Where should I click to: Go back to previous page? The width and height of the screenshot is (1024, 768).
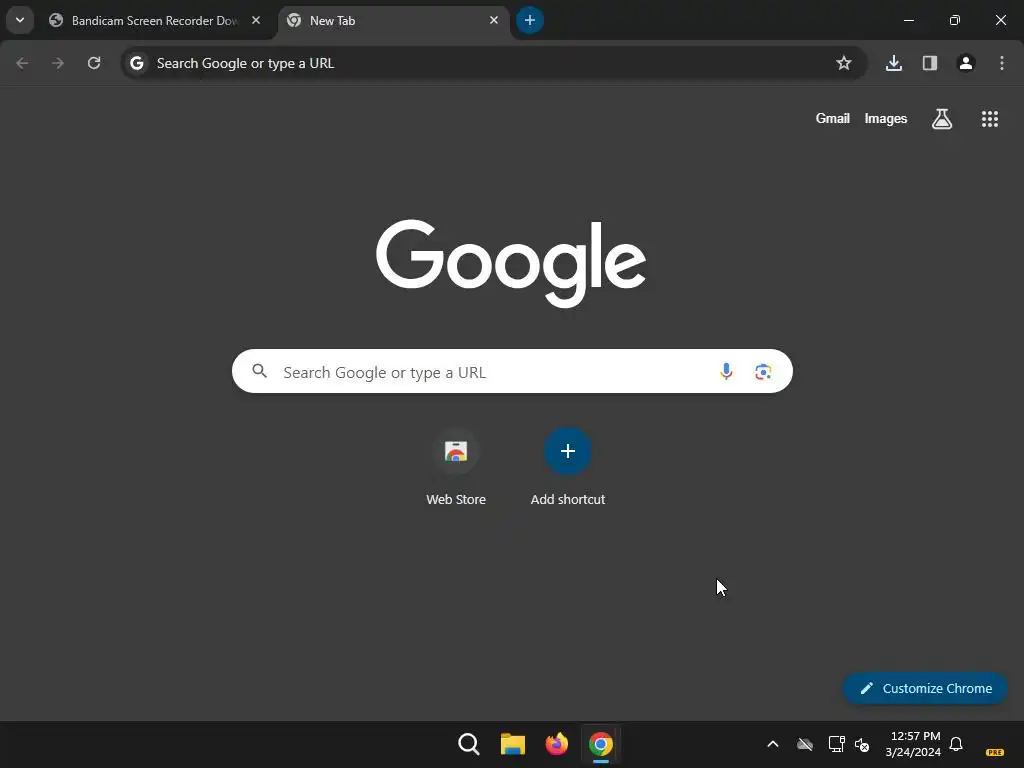(22, 63)
